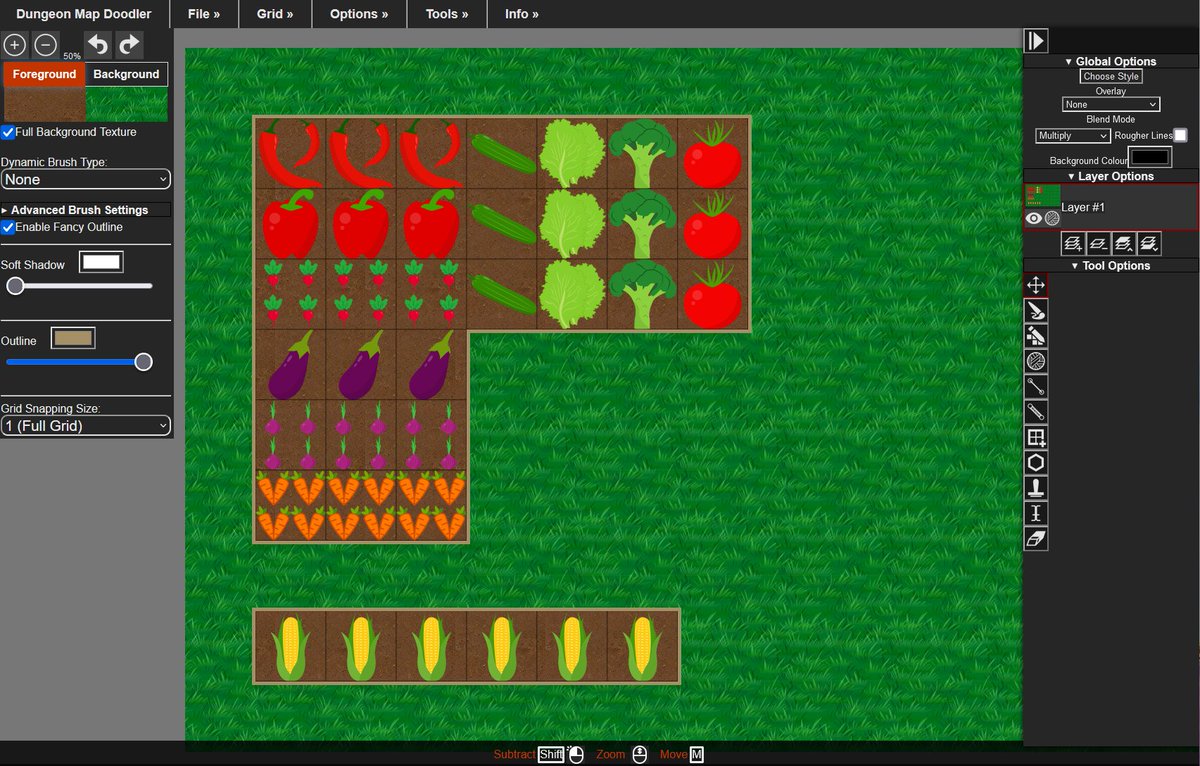Open the Overlay dropdown
1200x766 pixels.
click(1111, 104)
